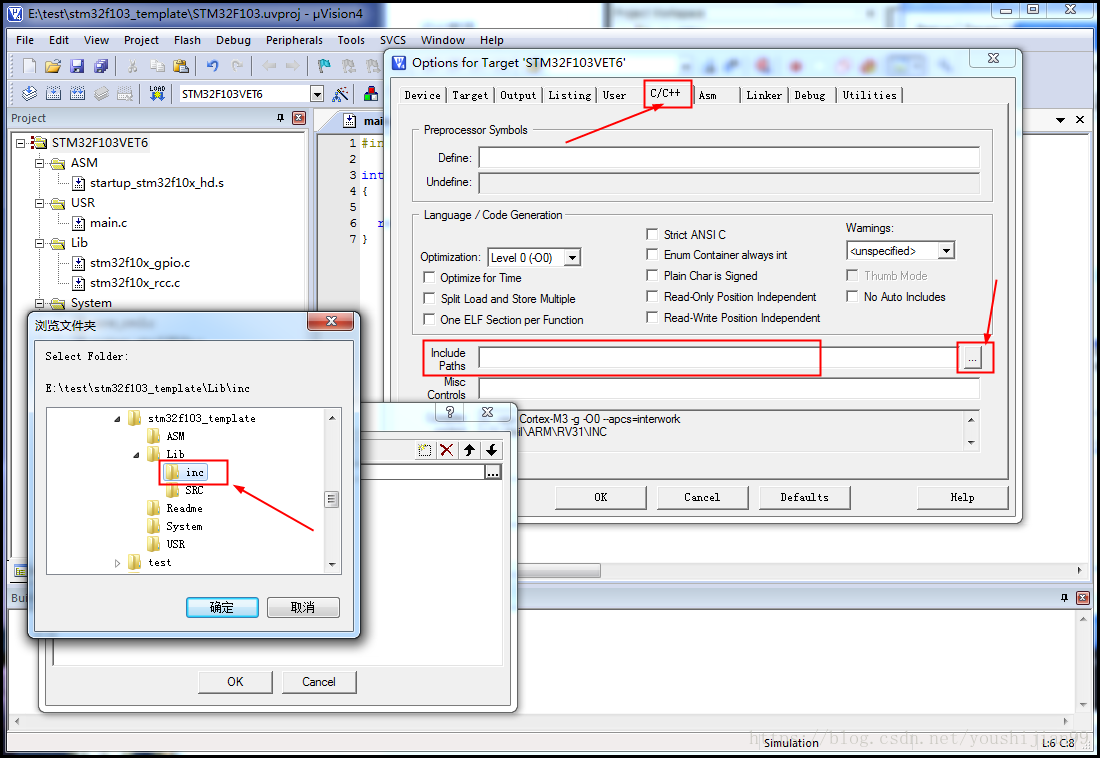Collapse the USR group in project tree
The width and height of the screenshot is (1100, 758).
pos(40,204)
